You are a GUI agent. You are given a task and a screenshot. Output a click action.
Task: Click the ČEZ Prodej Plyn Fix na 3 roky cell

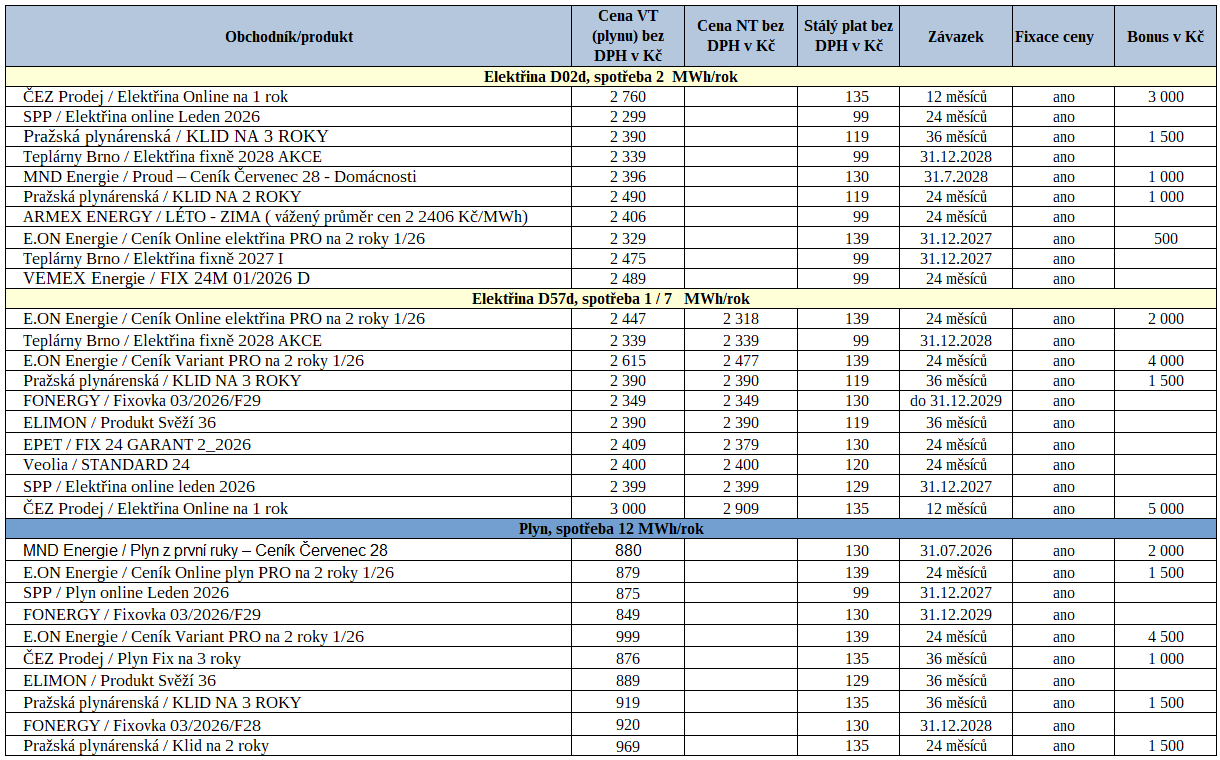pyautogui.click(x=132, y=659)
